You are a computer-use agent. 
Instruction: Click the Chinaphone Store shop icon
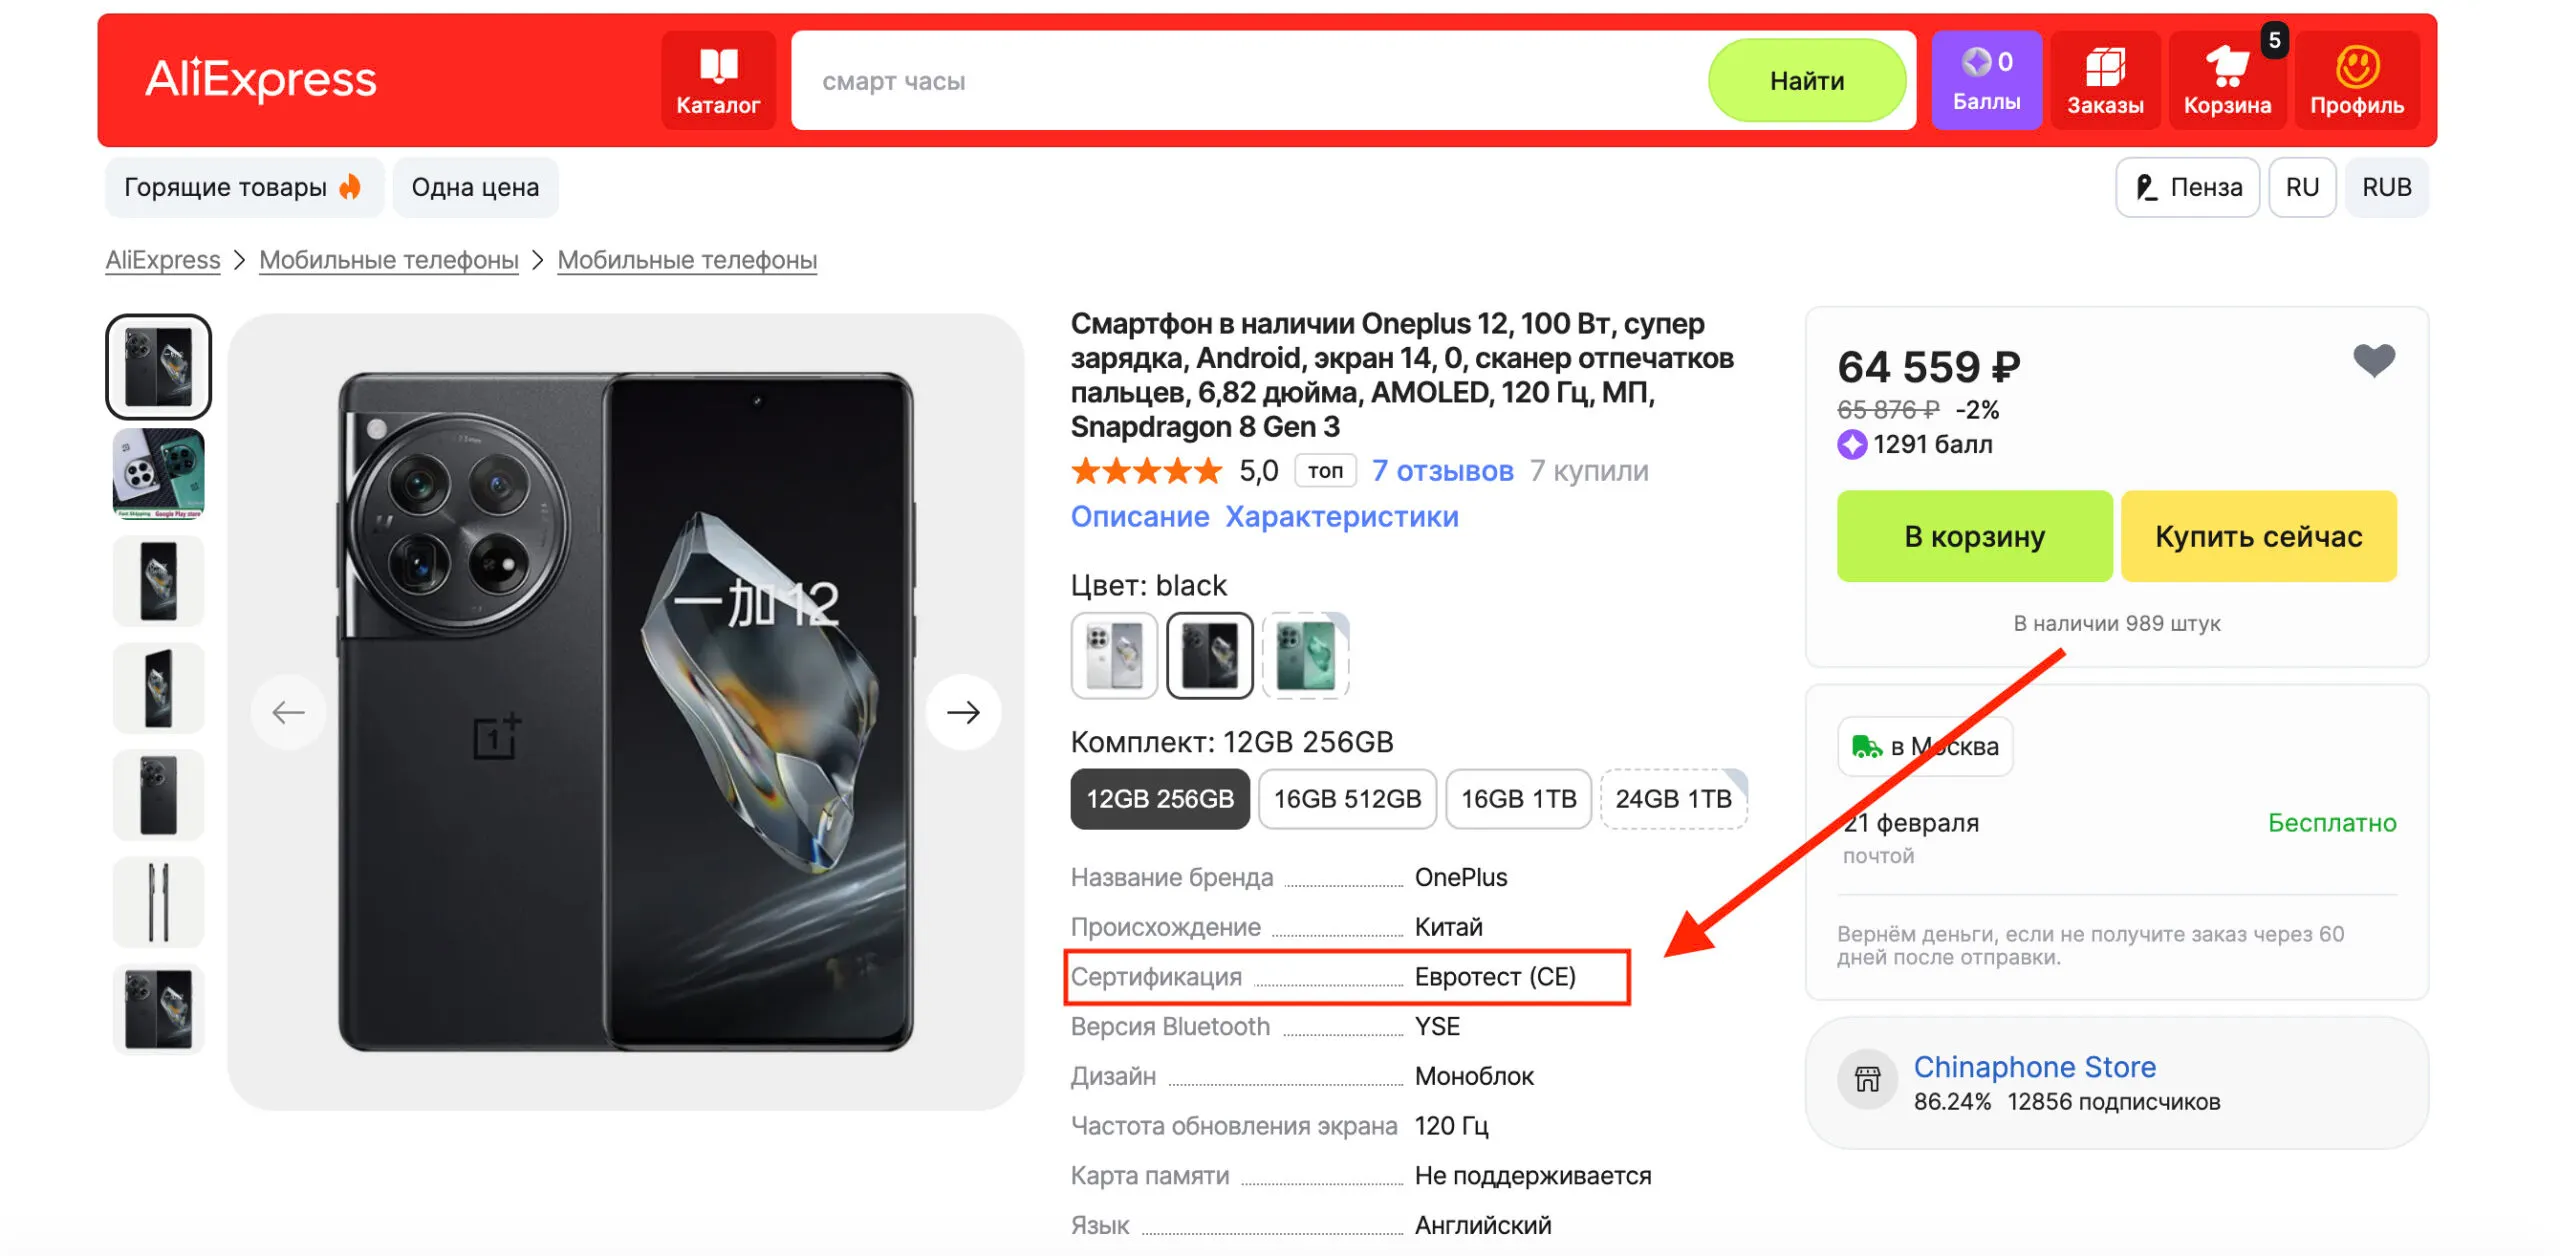tap(1867, 1080)
